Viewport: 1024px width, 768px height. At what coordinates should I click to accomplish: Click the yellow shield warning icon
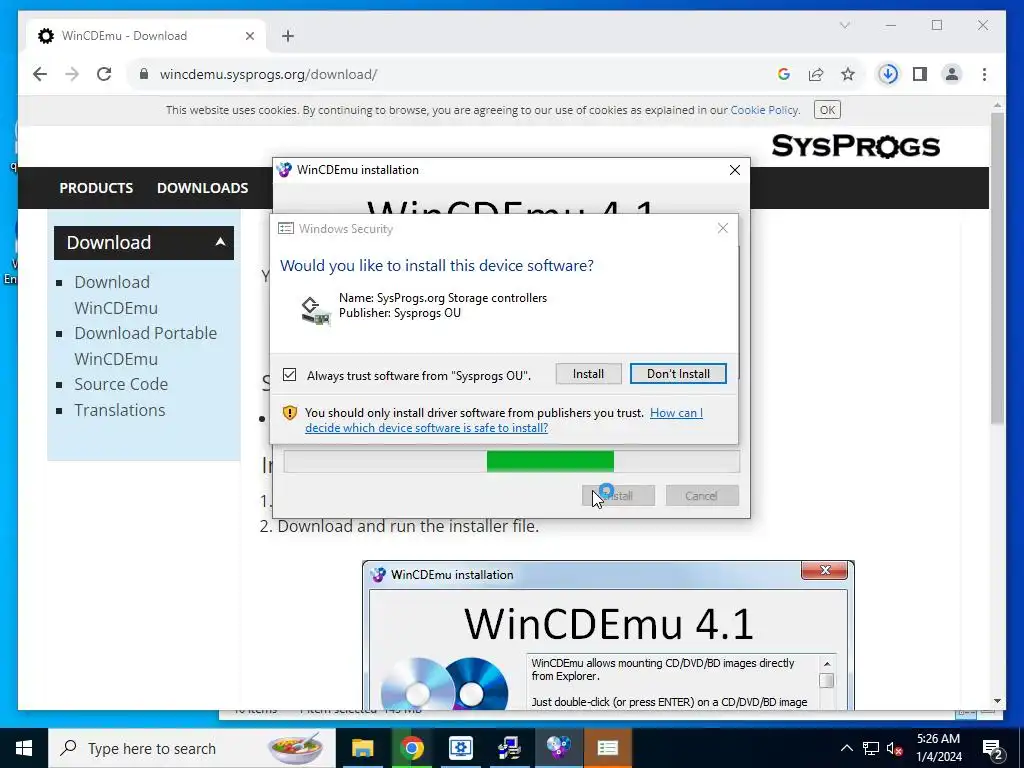point(290,413)
